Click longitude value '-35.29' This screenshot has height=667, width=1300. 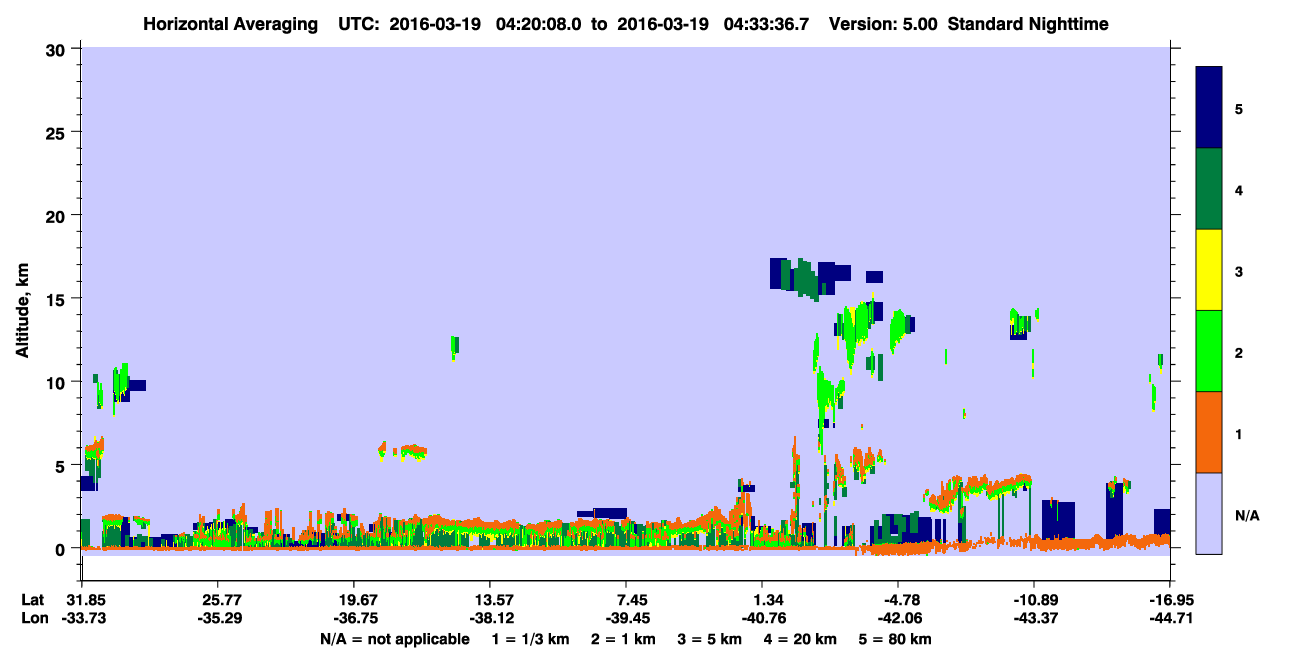pyautogui.click(x=217, y=618)
